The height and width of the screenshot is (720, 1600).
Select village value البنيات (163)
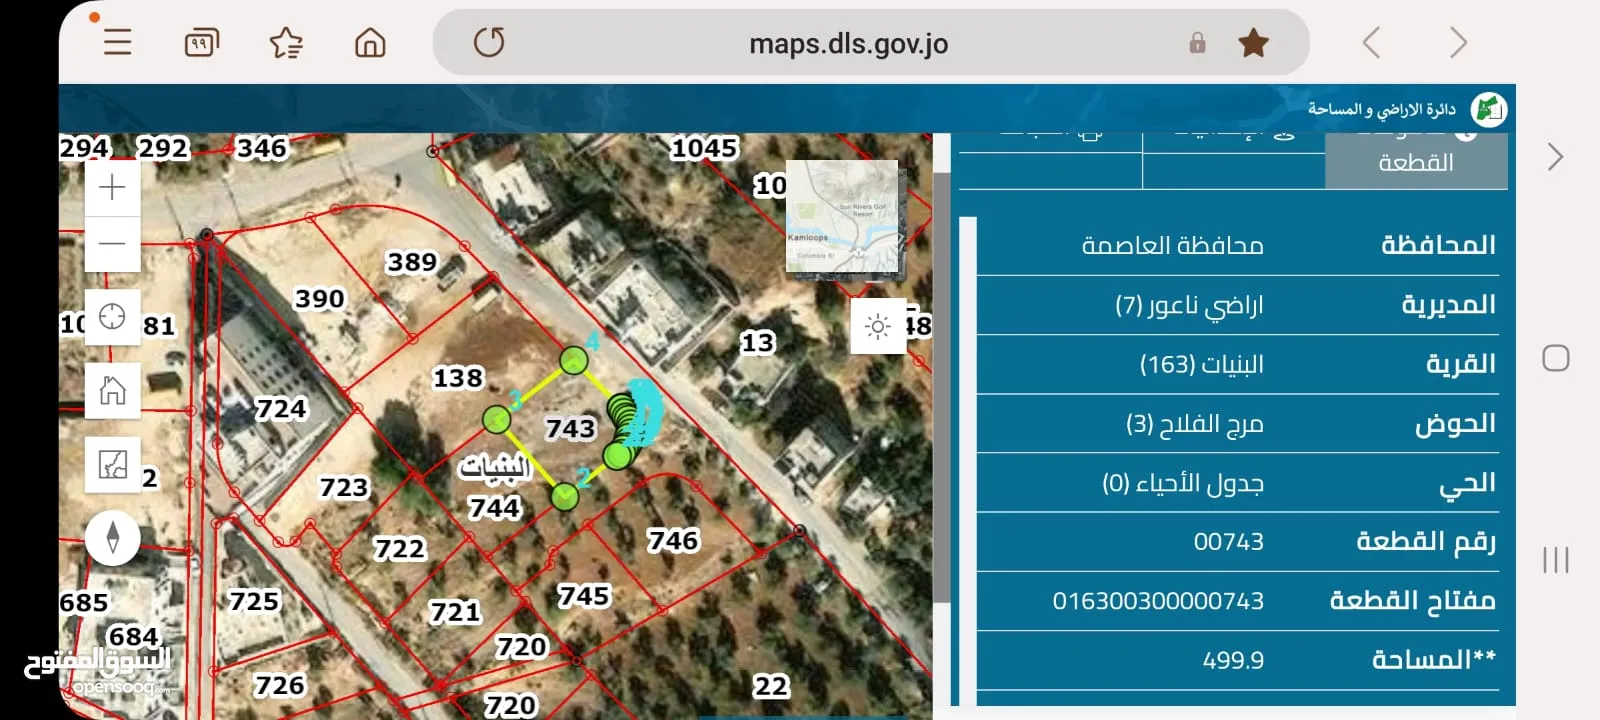1202,364
